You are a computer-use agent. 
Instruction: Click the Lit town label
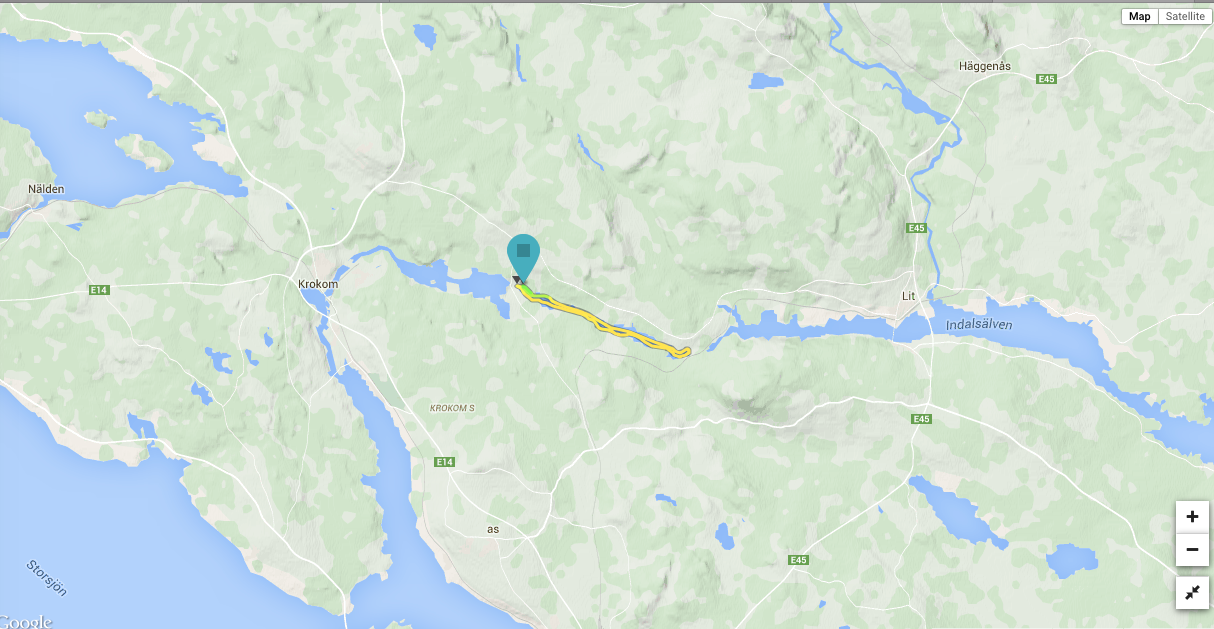[x=908, y=296]
